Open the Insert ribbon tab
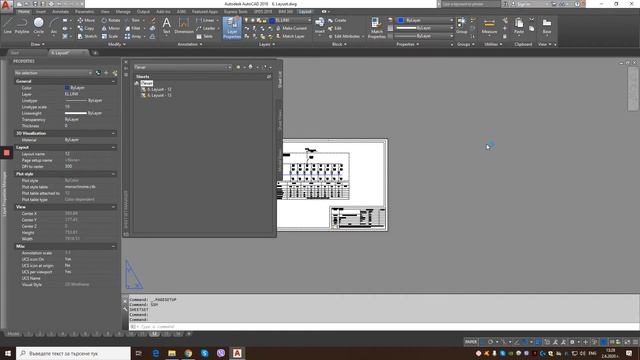Viewport: 640px width, 360px height. point(41,11)
